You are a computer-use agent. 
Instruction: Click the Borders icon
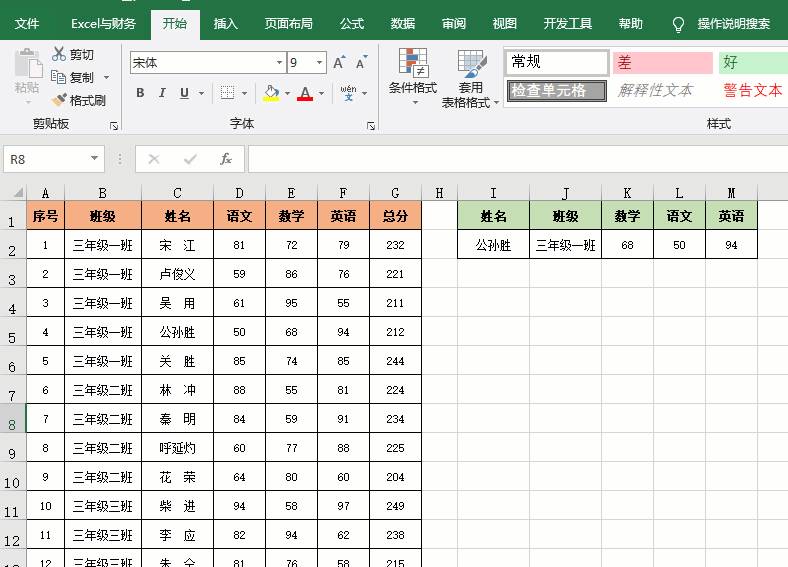[227, 93]
